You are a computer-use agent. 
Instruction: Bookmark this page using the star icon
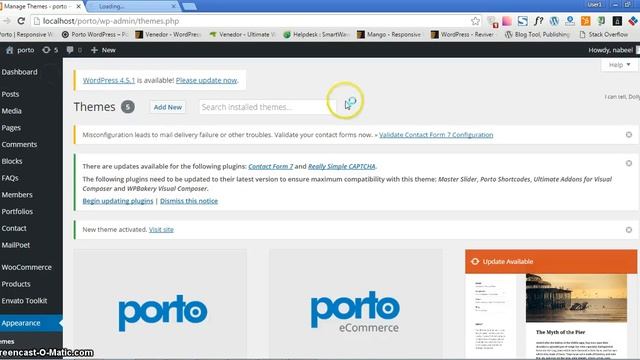[475, 21]
